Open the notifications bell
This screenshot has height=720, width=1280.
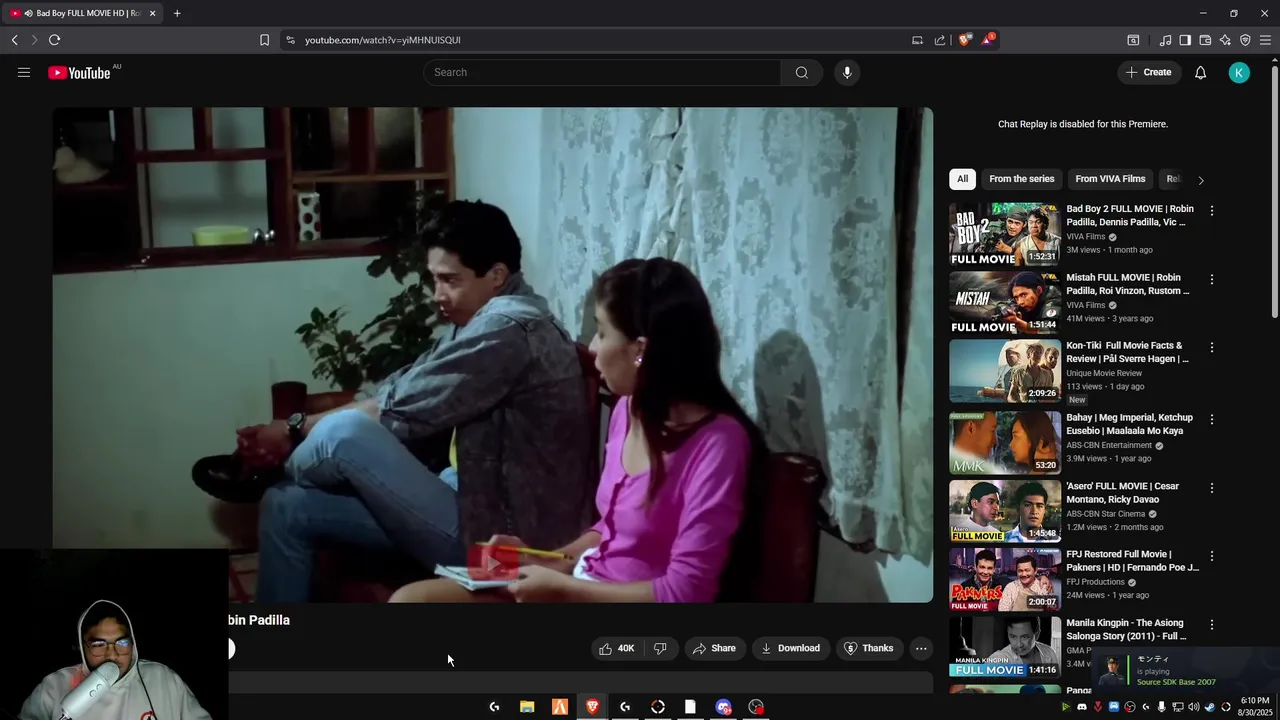coord(1201,72)
